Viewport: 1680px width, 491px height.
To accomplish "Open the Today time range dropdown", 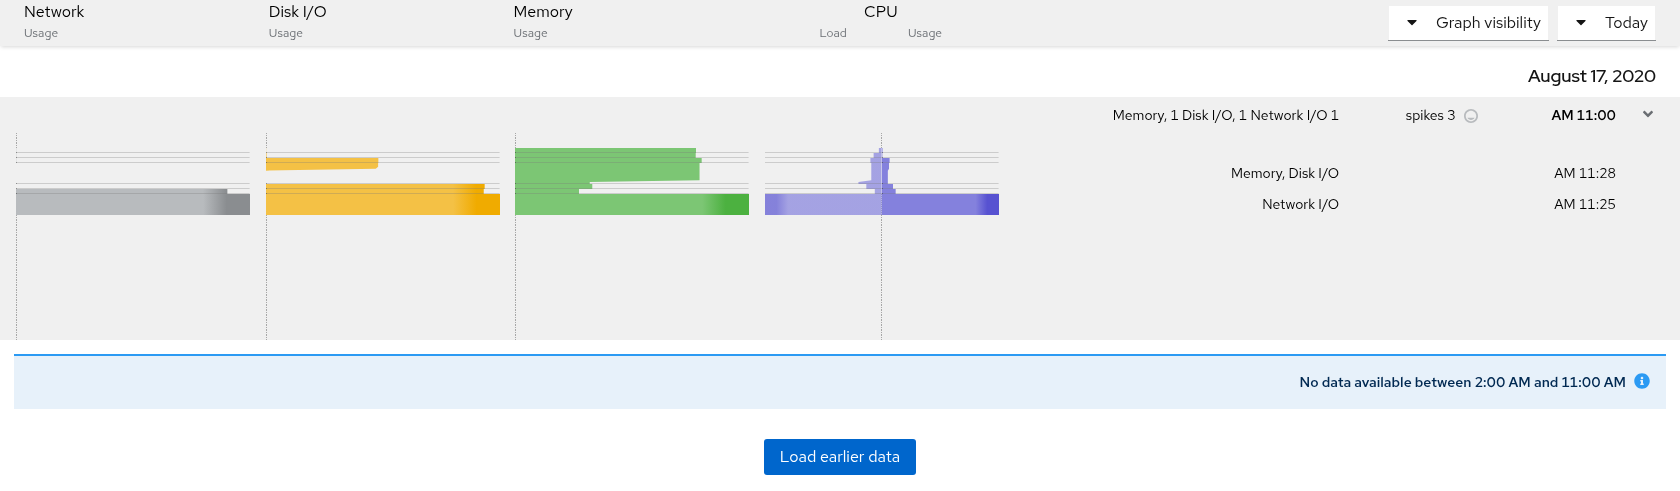I will (1606, 23).
